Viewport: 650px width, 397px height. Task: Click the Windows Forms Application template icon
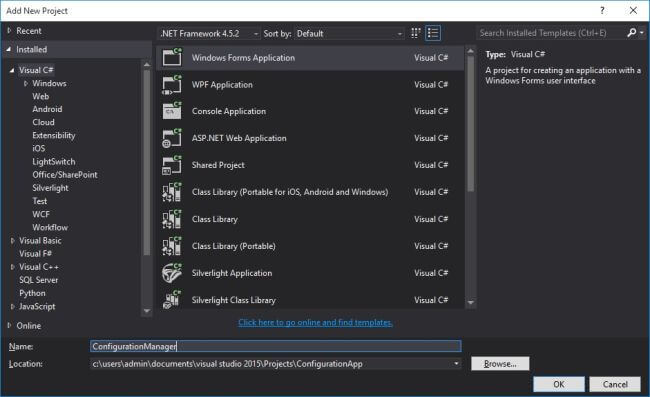point(172,57)
